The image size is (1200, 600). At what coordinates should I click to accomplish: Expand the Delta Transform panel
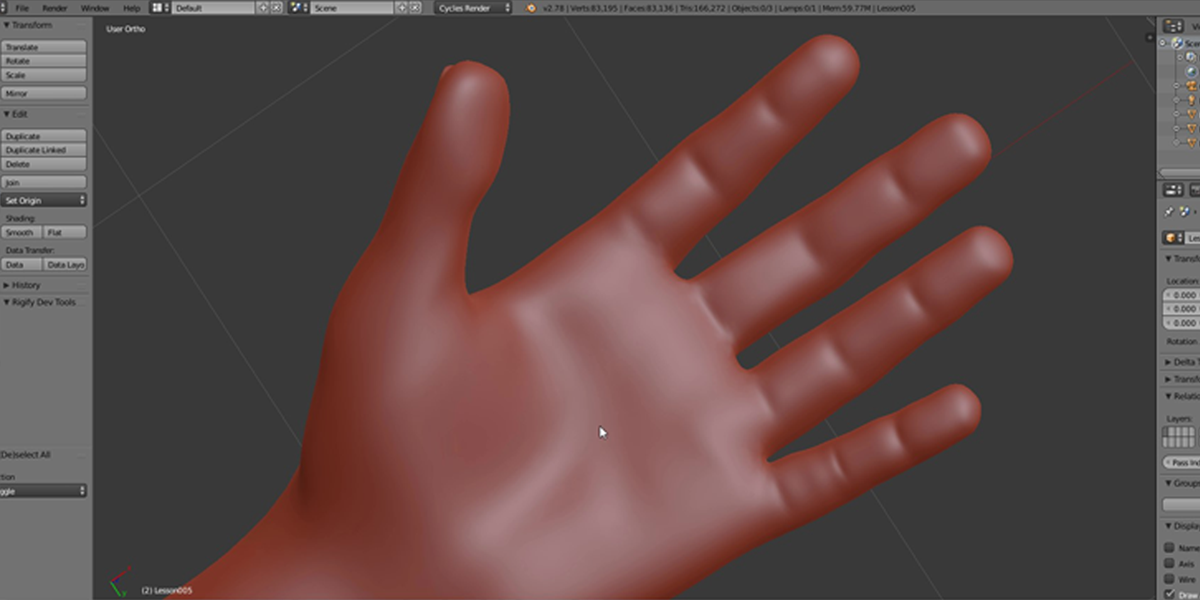(x=1180, y=361)
